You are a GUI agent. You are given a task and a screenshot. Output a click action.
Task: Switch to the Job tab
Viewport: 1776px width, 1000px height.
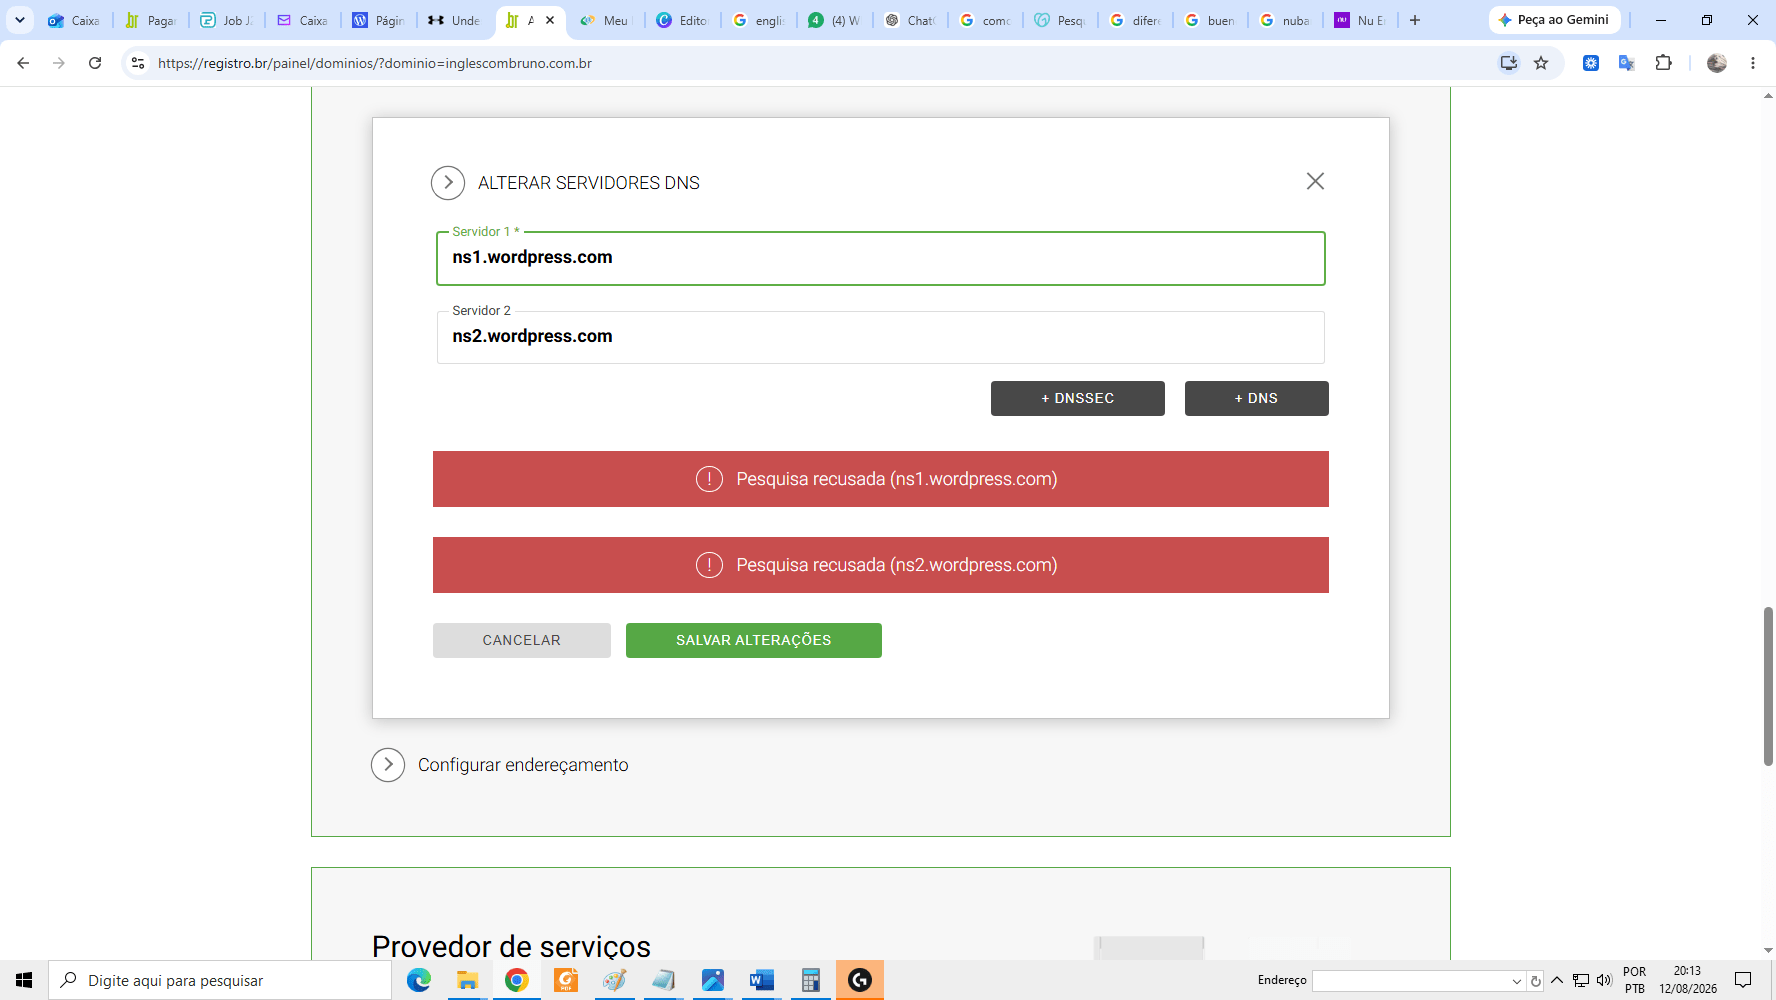[227, 20]
